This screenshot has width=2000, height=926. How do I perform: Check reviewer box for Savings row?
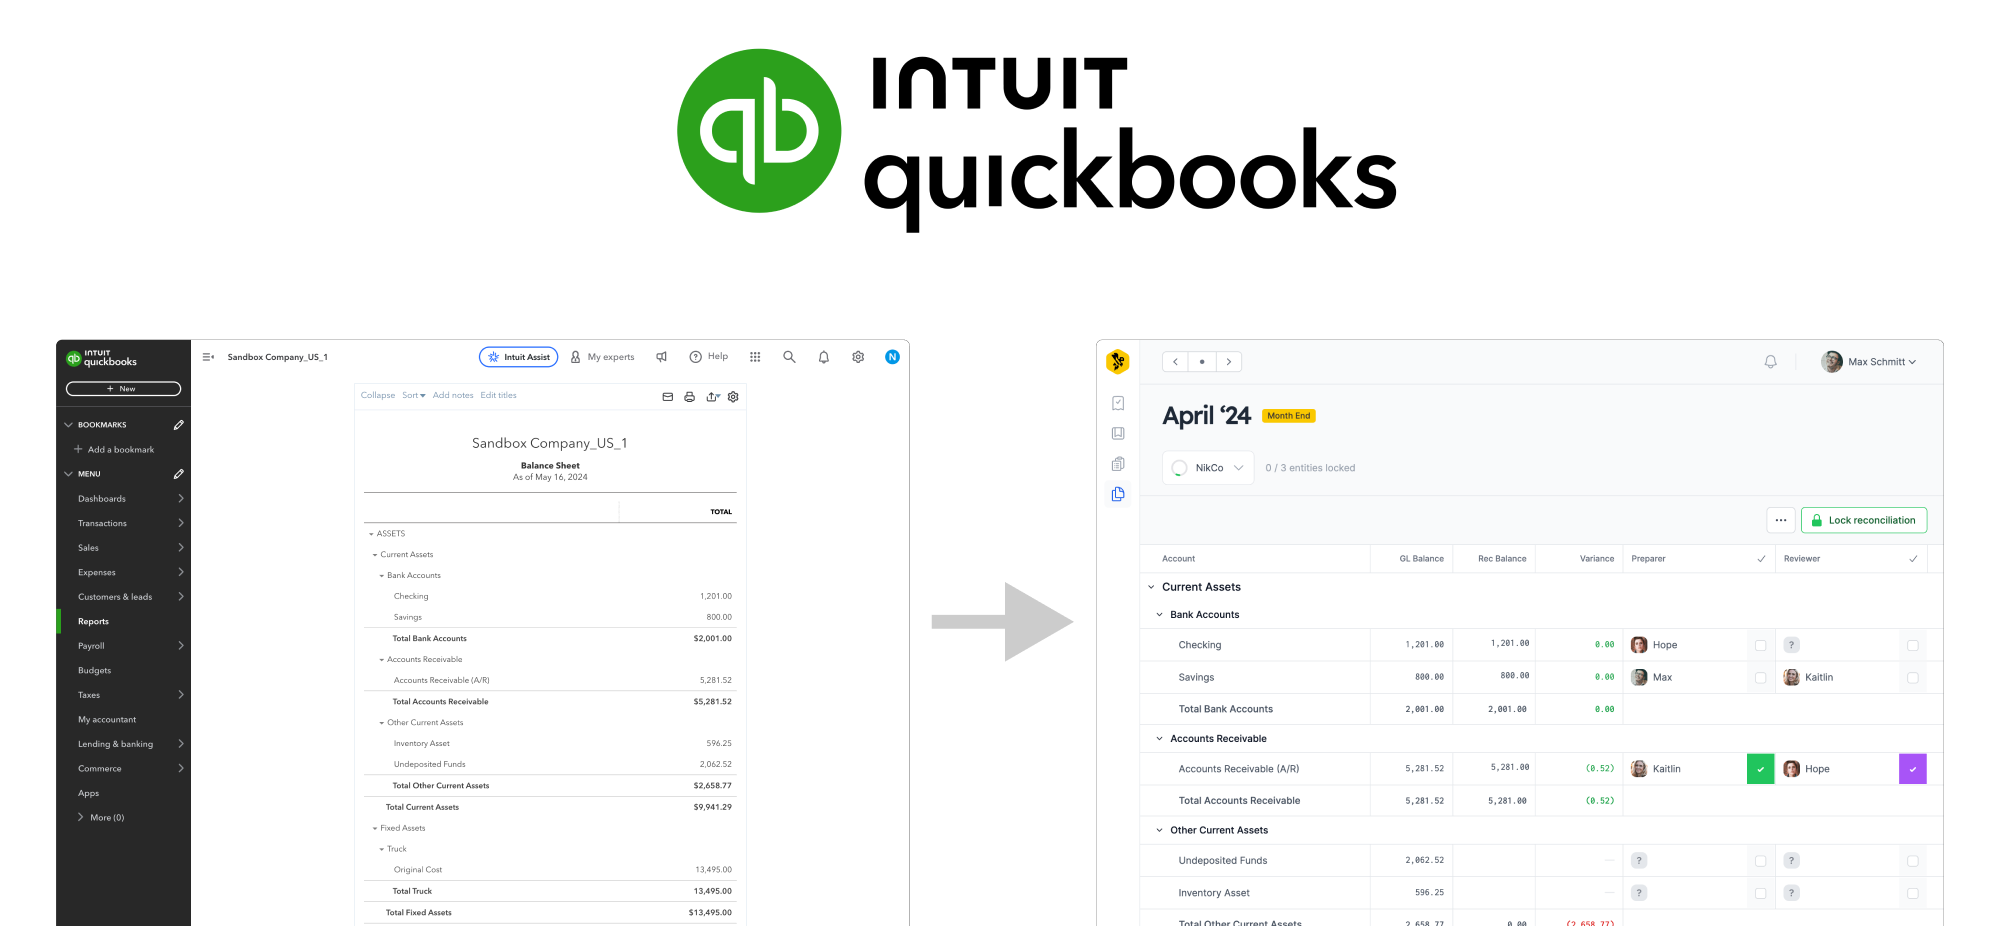1912,678
